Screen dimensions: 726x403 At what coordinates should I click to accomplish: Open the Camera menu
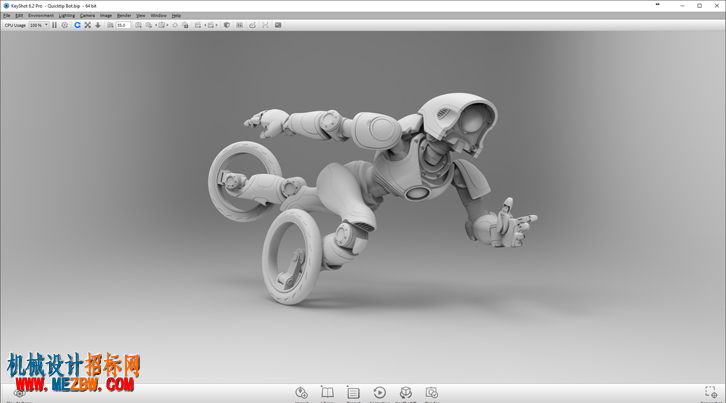click(87, 15)
